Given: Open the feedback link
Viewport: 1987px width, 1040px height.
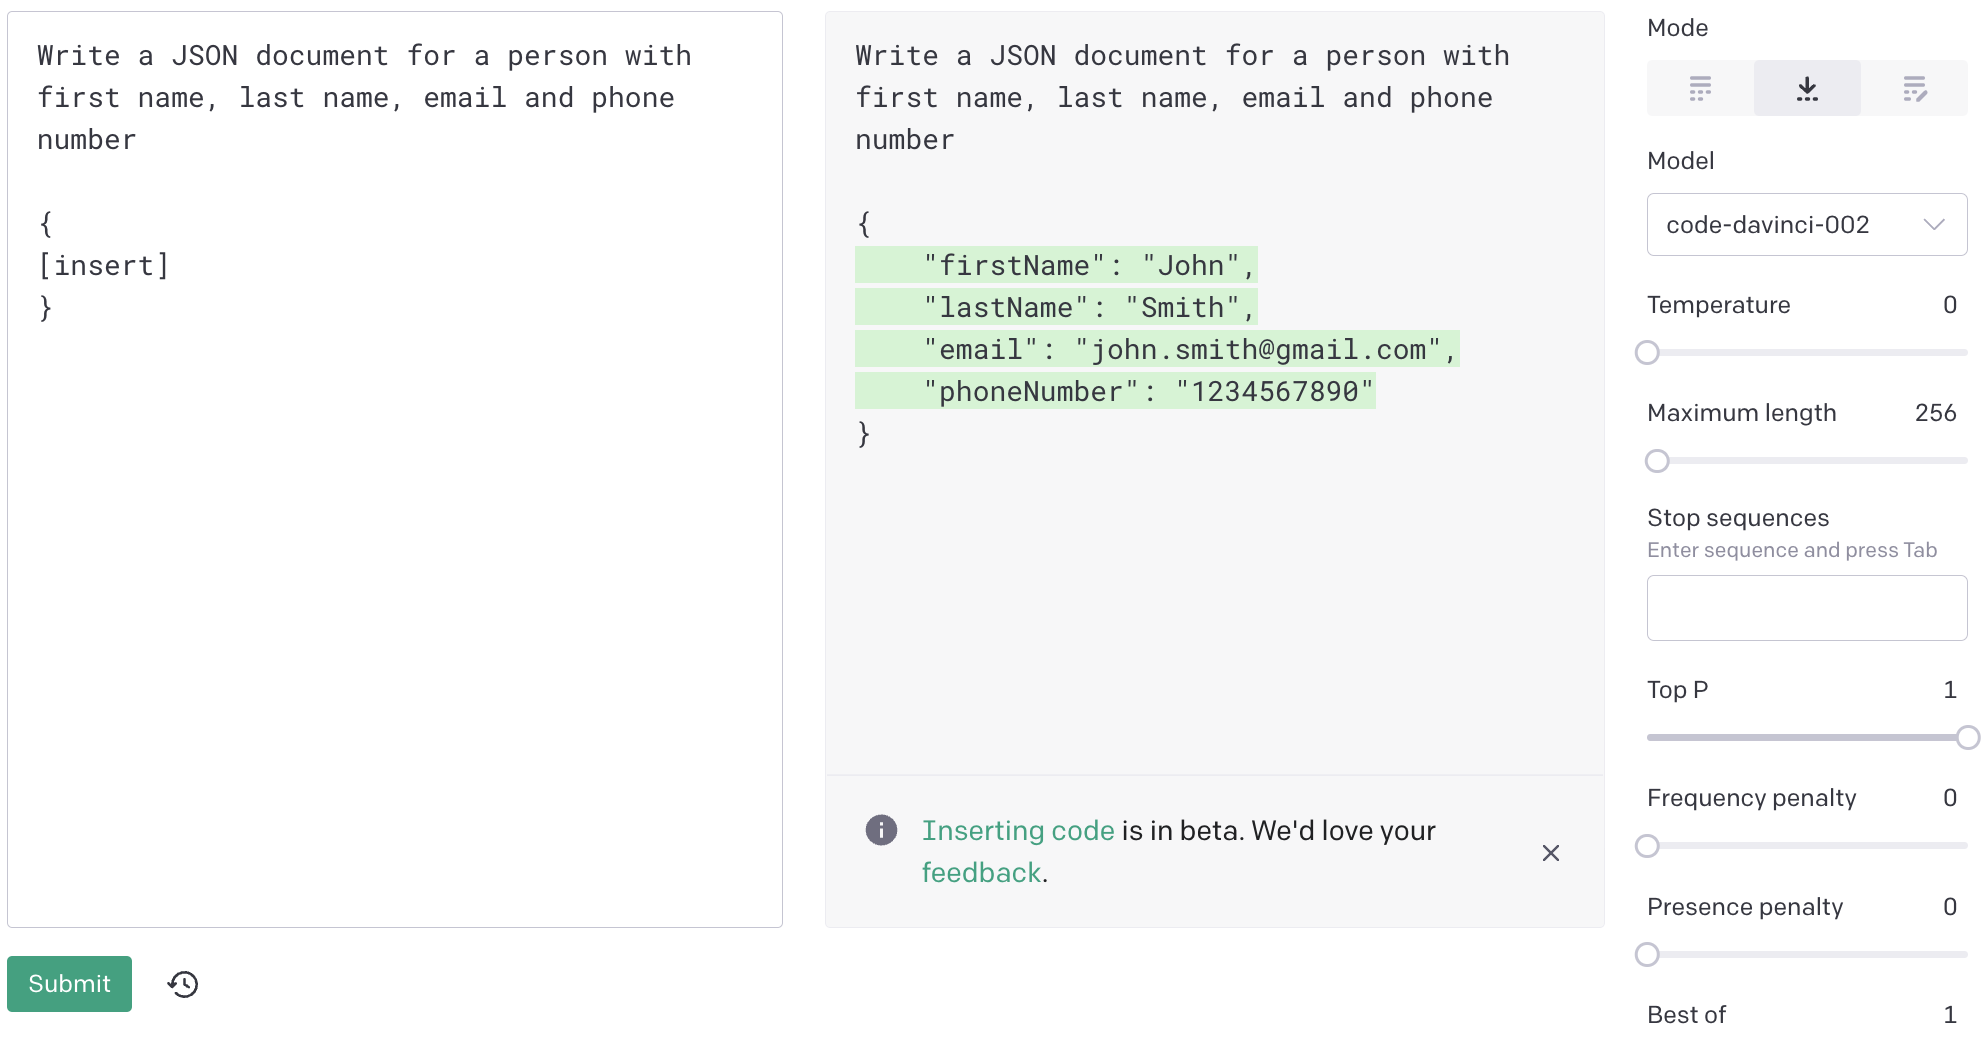Looking at the screenshot, I should (x=981, y=873).
